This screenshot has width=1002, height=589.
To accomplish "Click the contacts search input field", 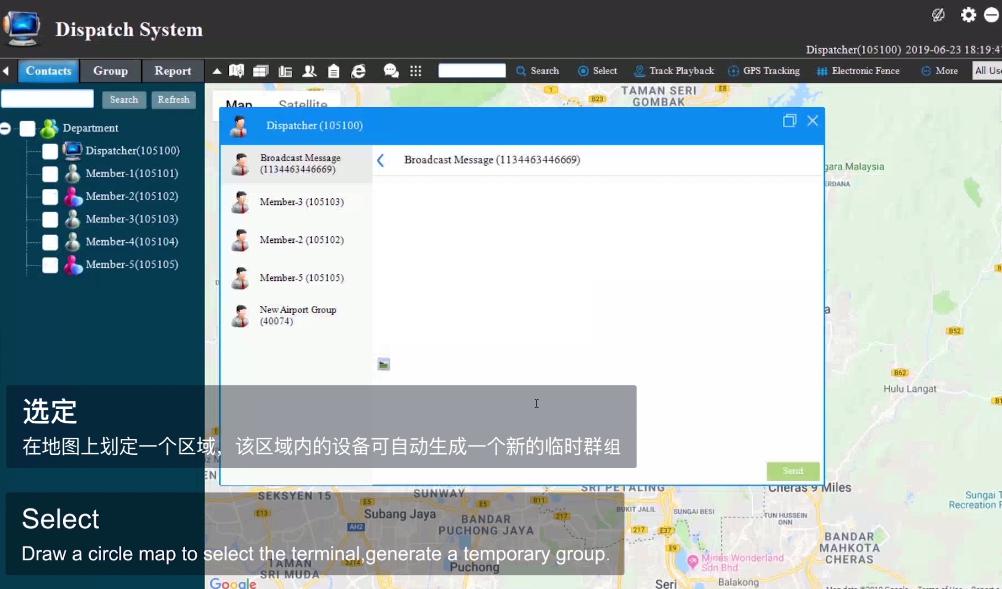I will coord(47,99).
